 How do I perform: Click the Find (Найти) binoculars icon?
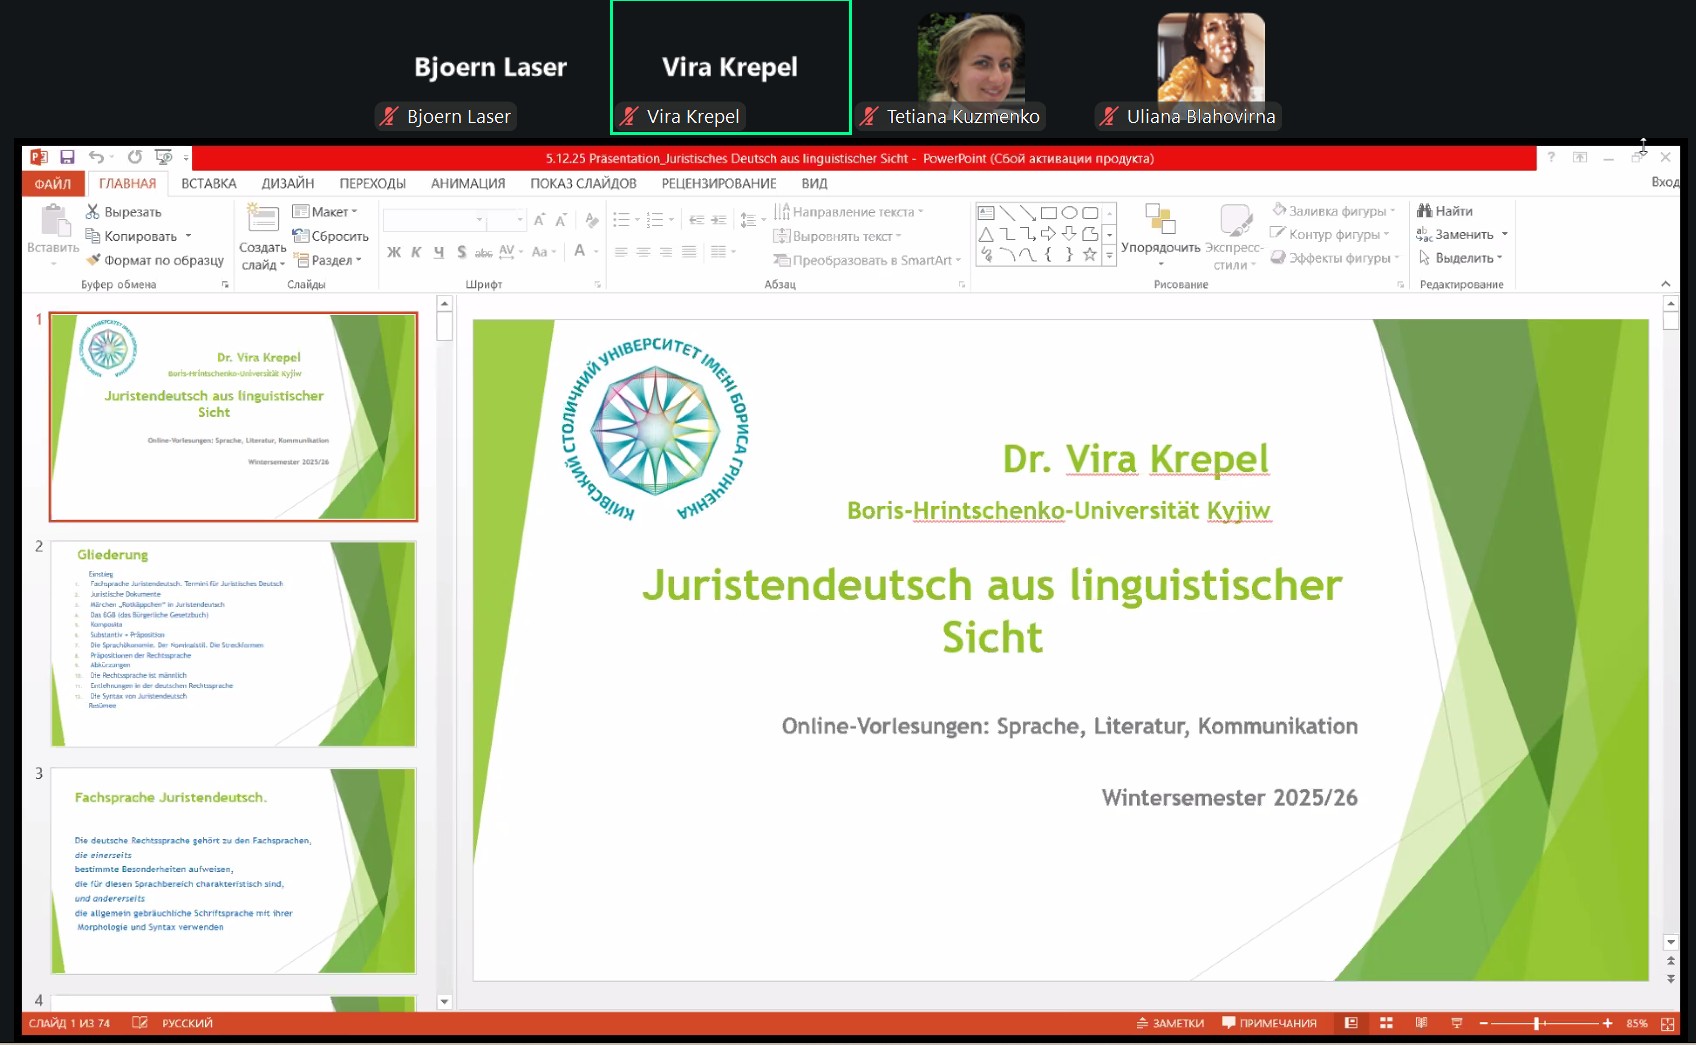click(1425, 211)
